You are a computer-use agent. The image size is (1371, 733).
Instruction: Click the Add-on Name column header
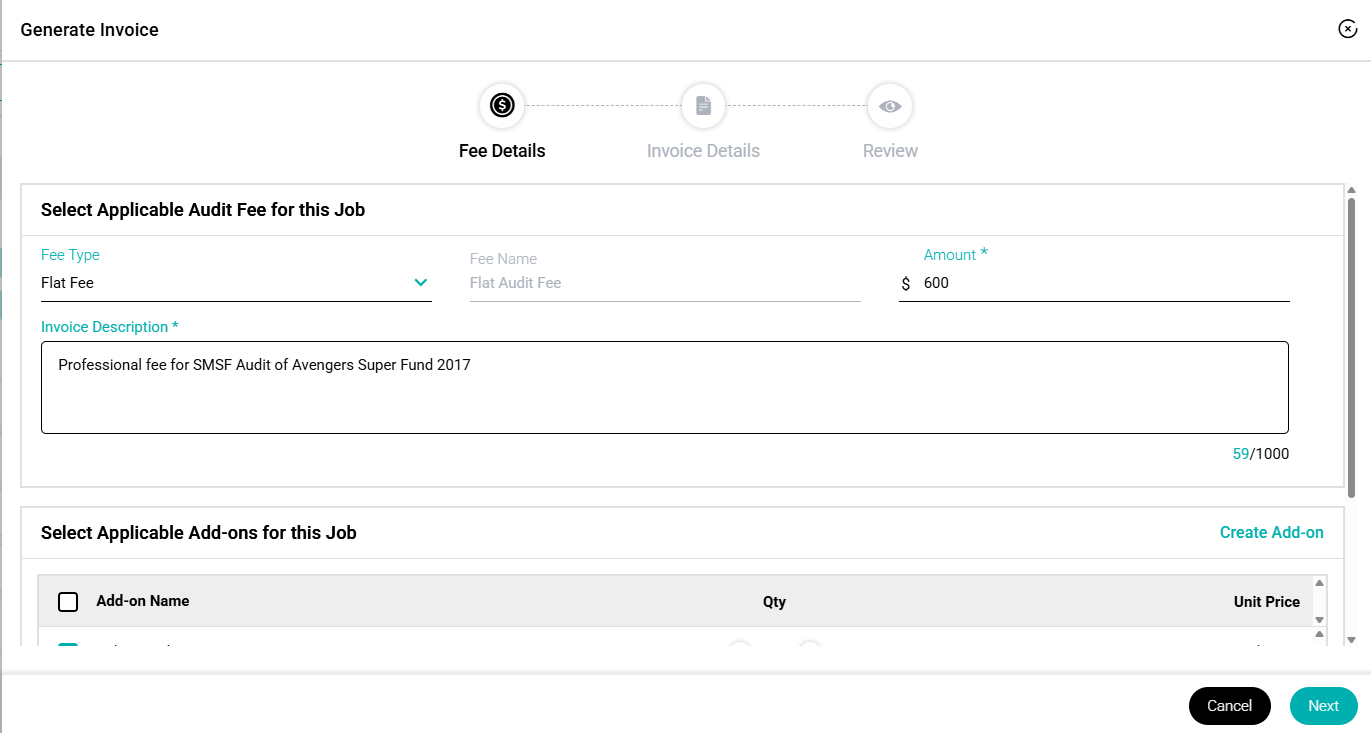(x=143, y=601)
